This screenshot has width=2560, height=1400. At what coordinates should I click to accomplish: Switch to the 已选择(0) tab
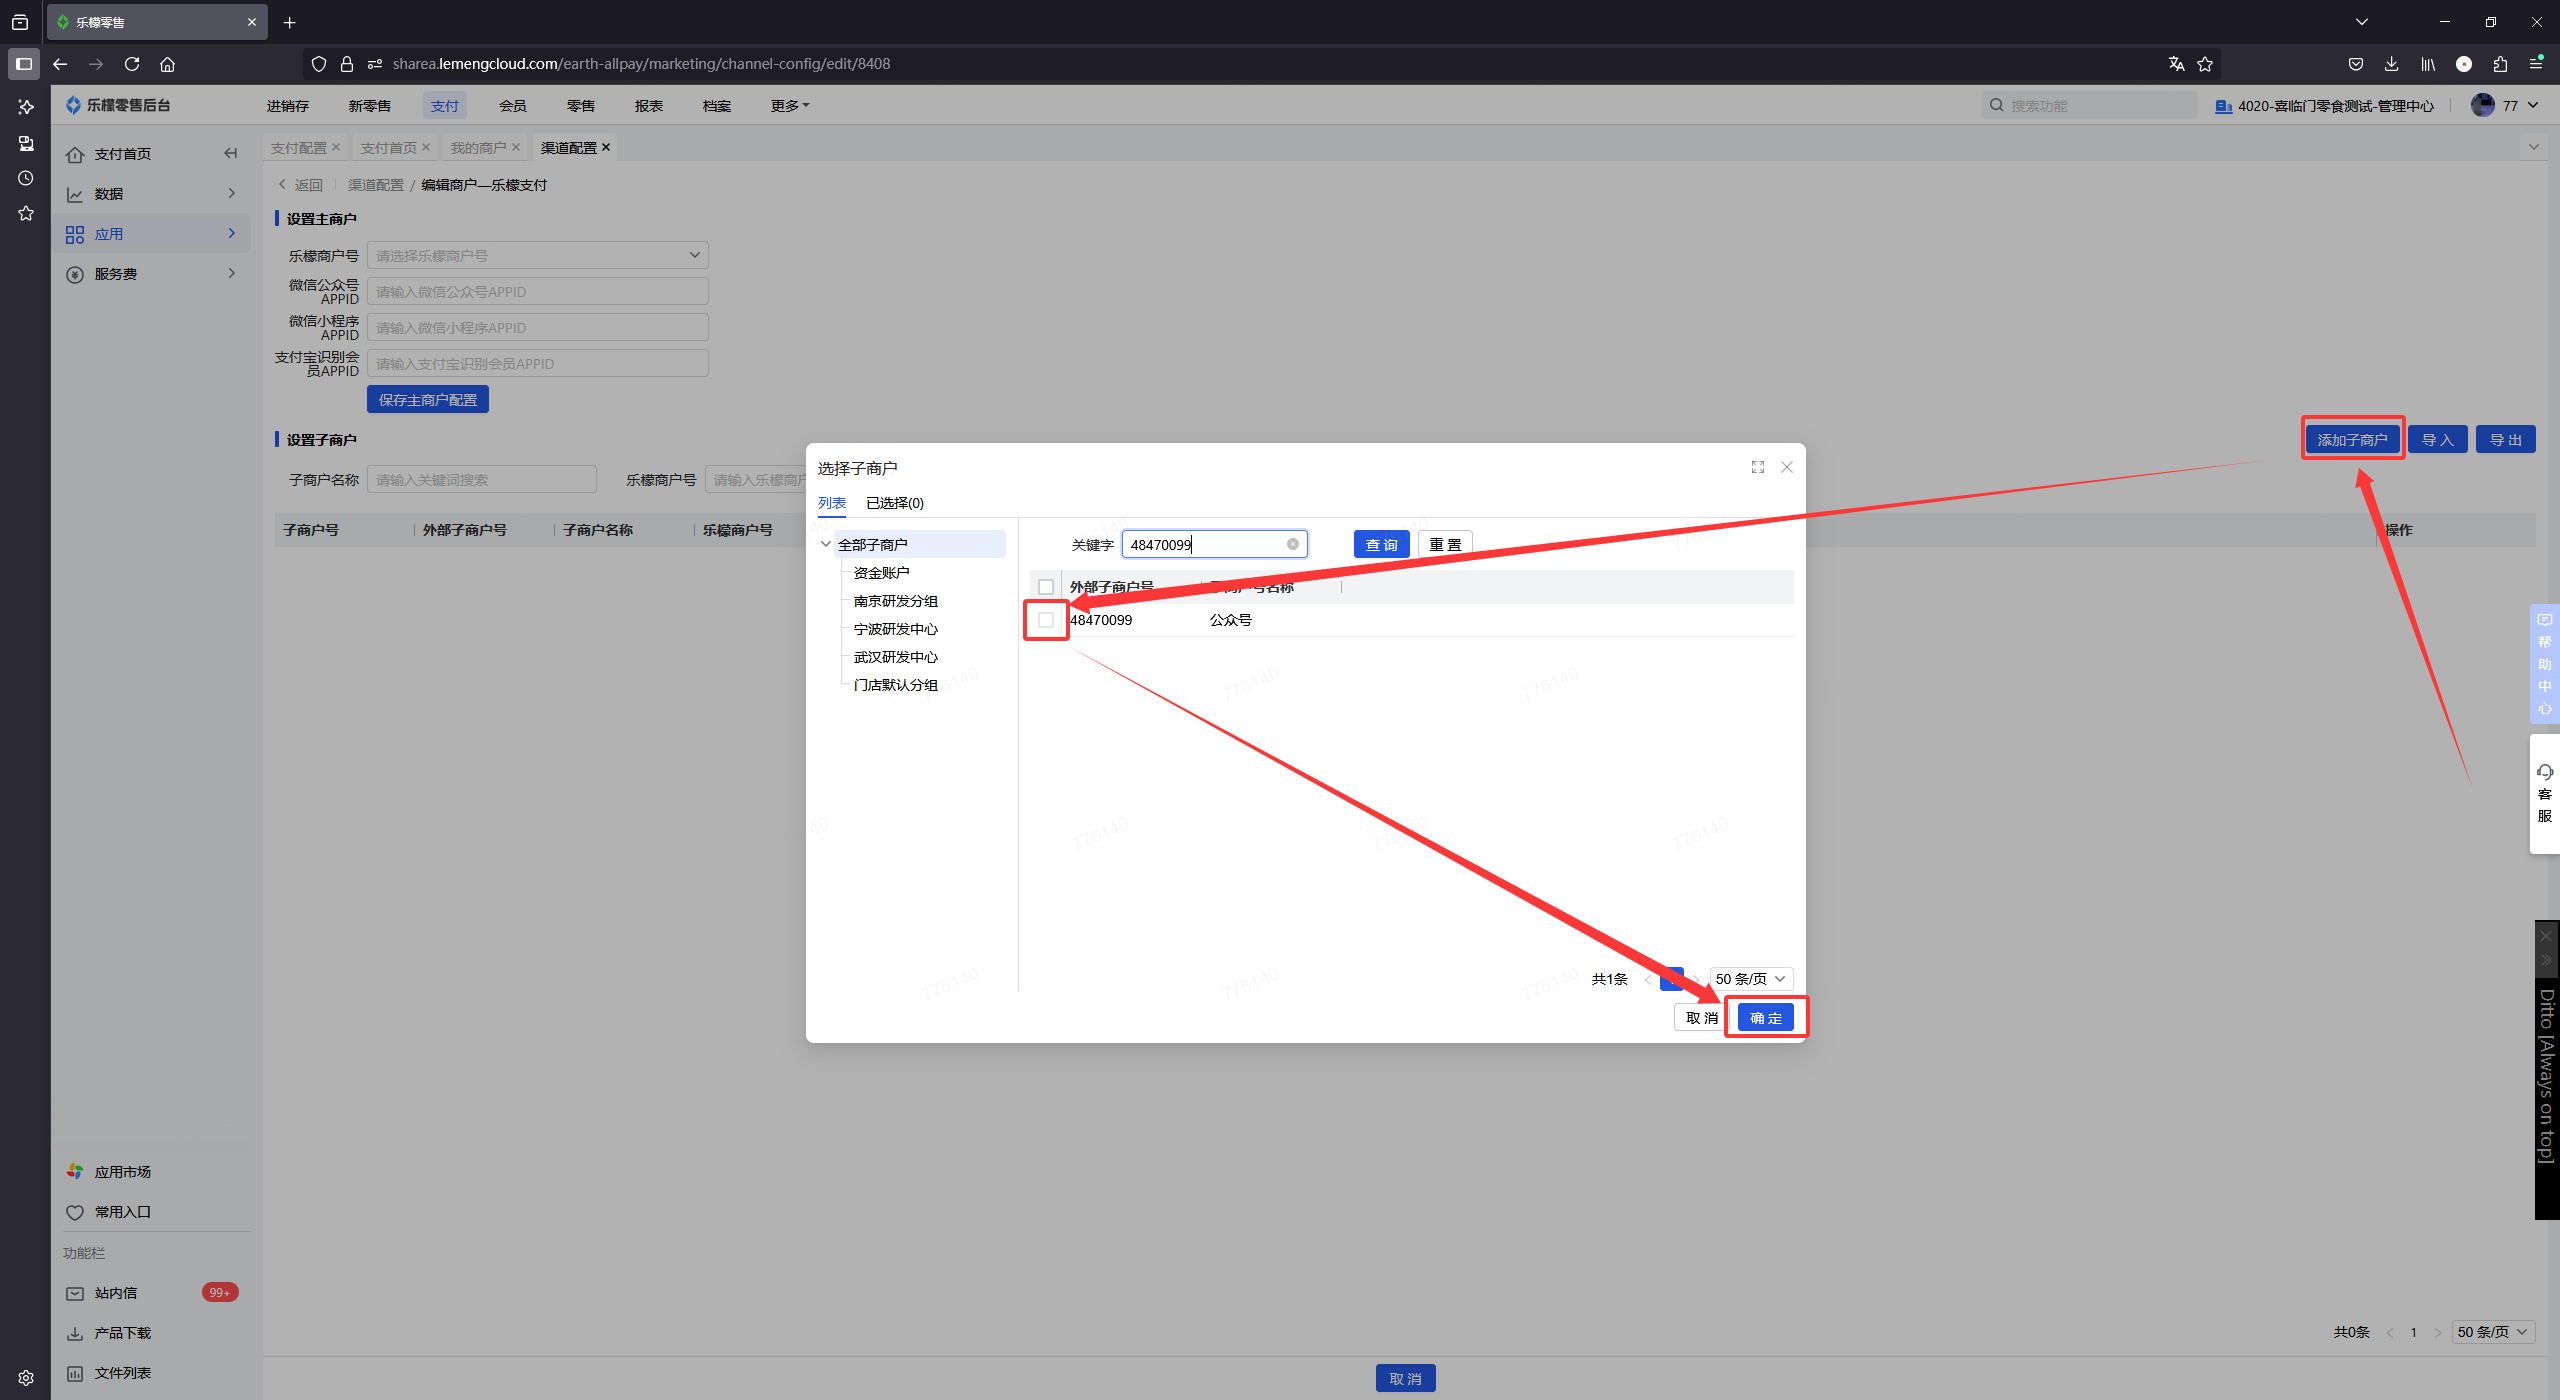[894, 503]
